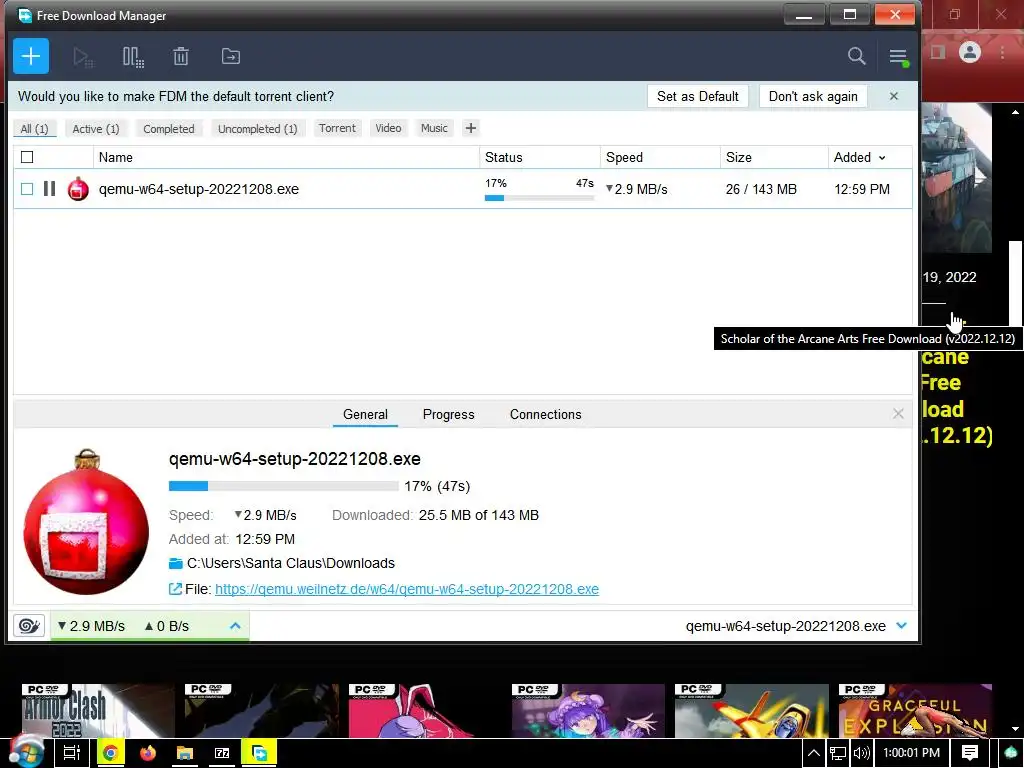The image size is (1024, 768).
Task: Select the Music filter
Action: pos(434,128)
